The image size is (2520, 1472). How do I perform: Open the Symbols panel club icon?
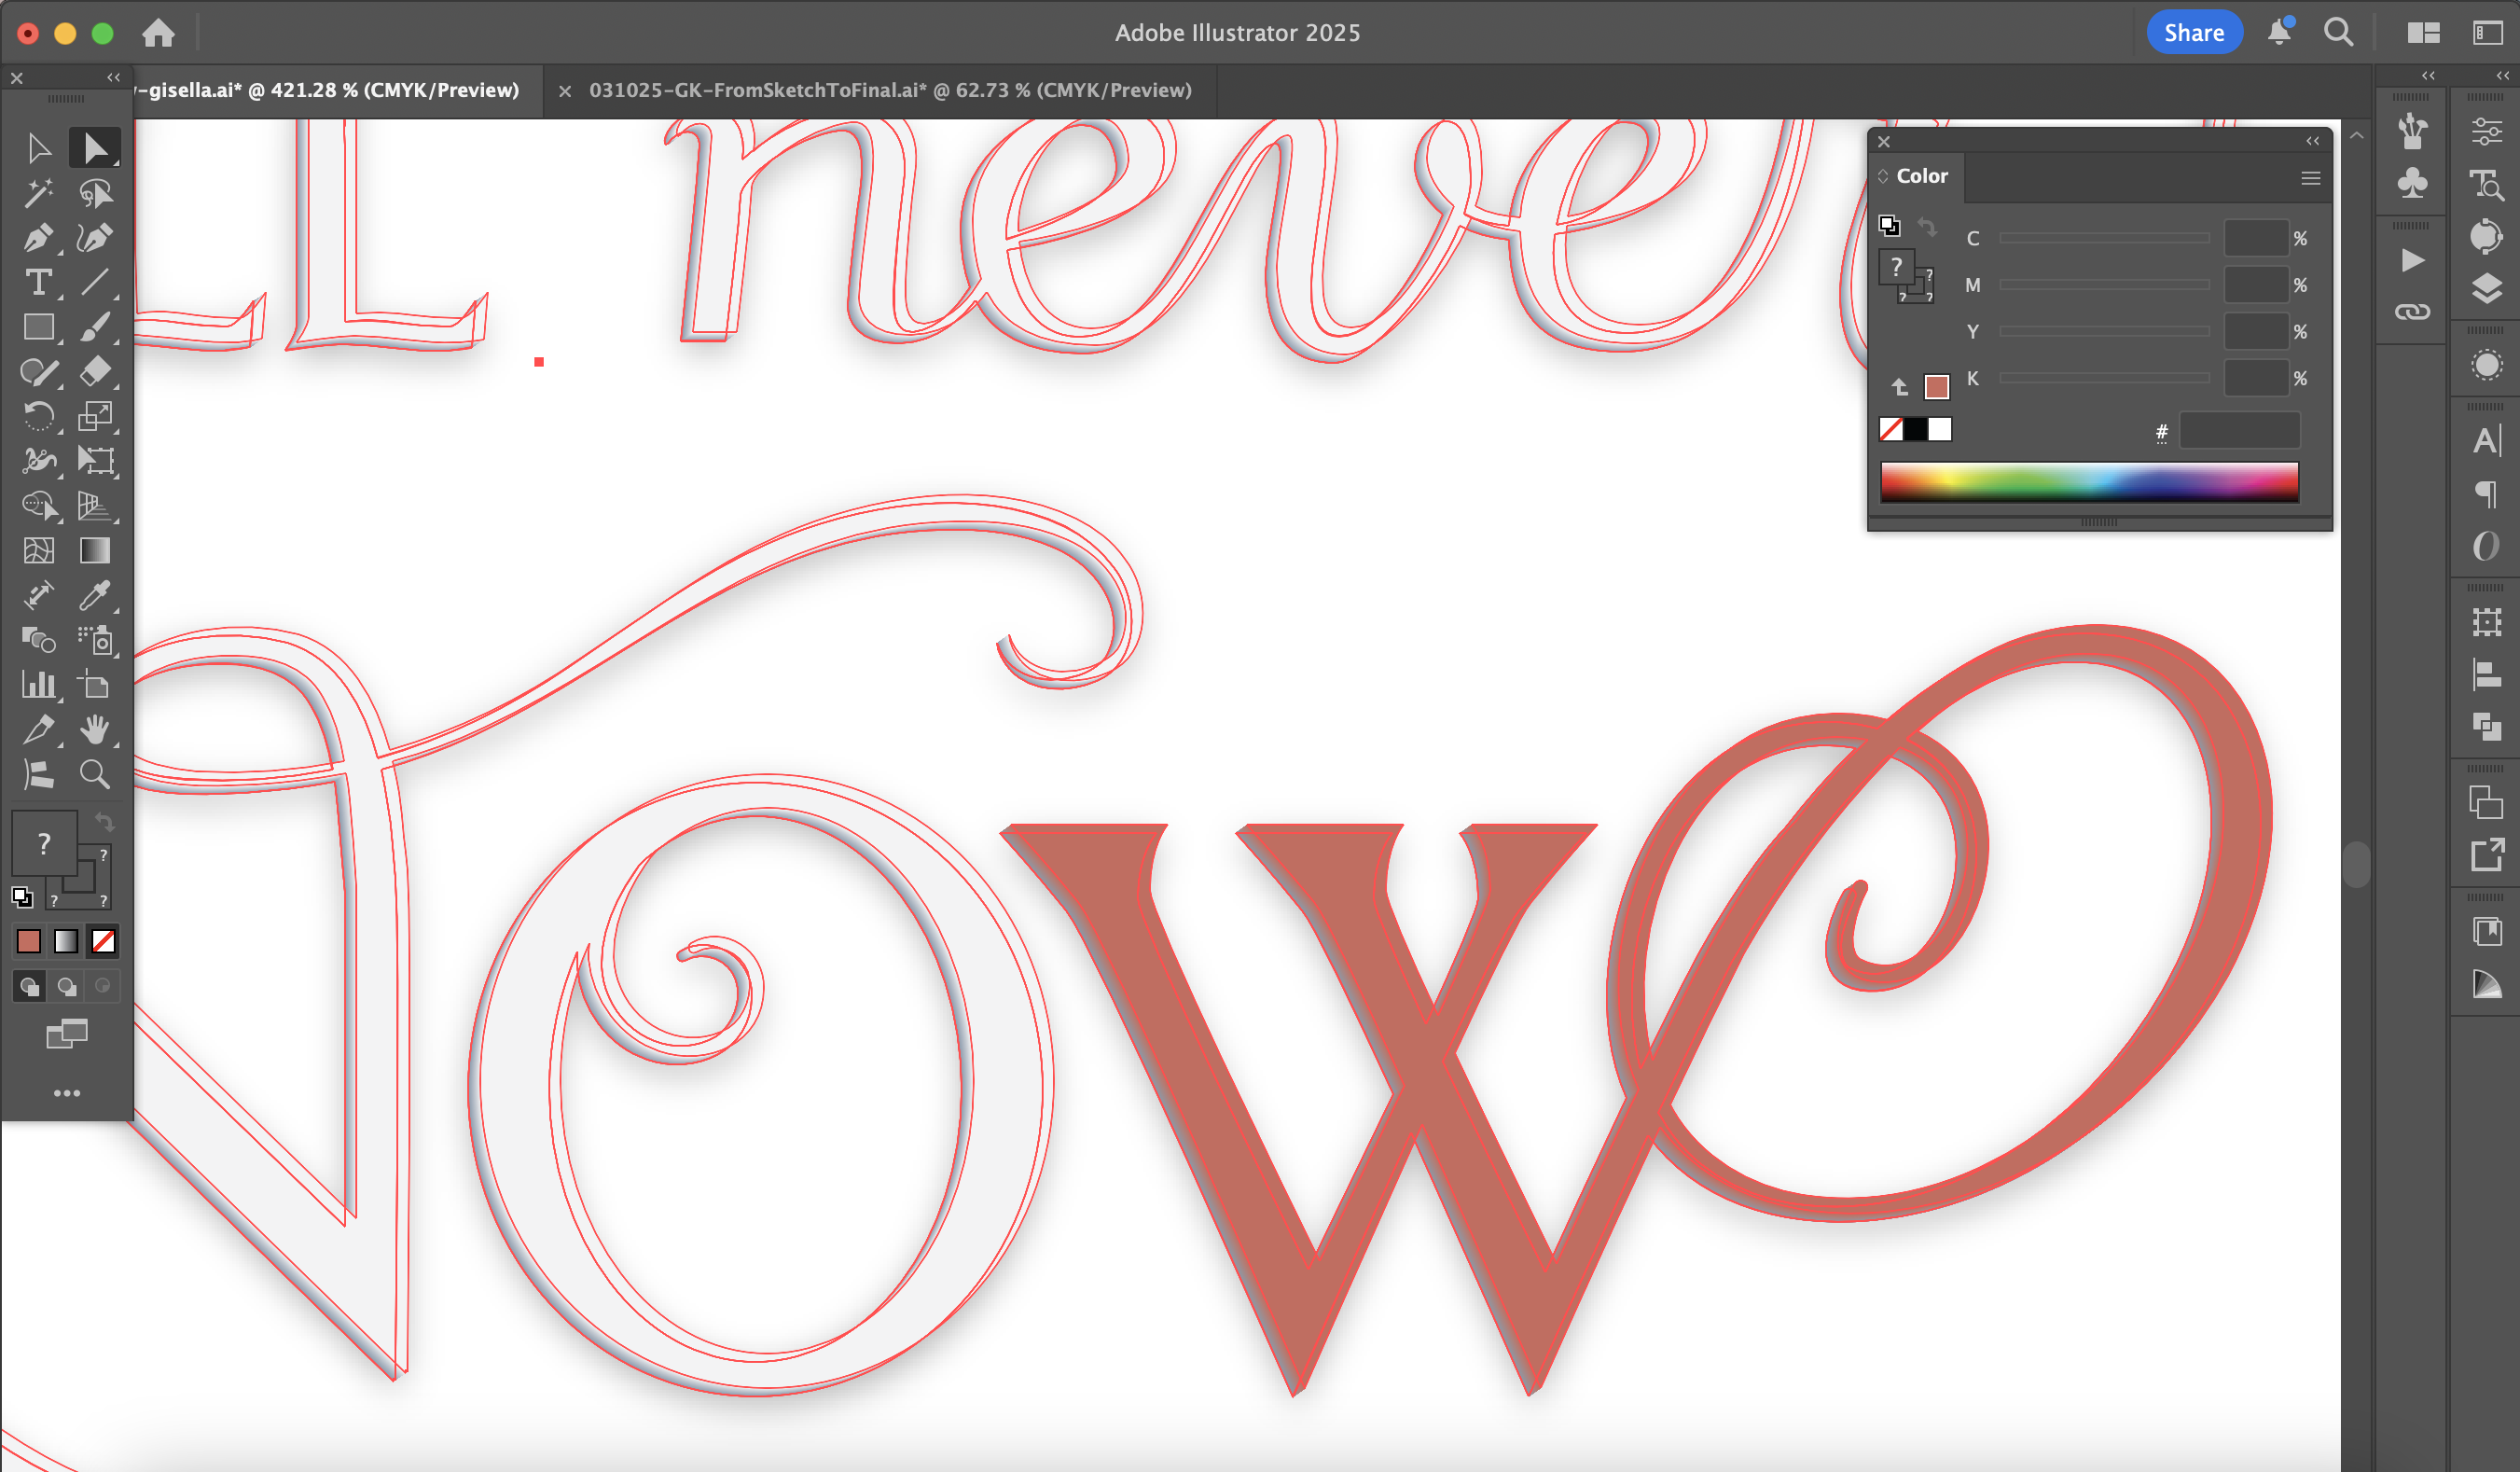tap(2412, 183)
